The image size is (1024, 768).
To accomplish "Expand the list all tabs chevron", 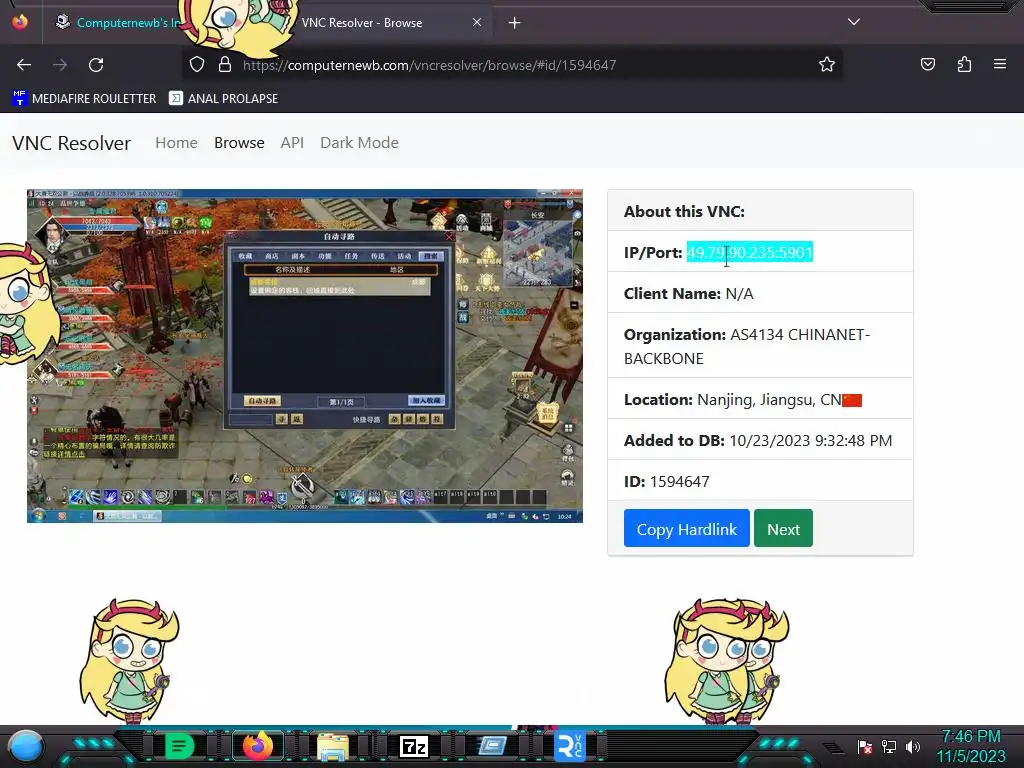I will click(854, 22).
